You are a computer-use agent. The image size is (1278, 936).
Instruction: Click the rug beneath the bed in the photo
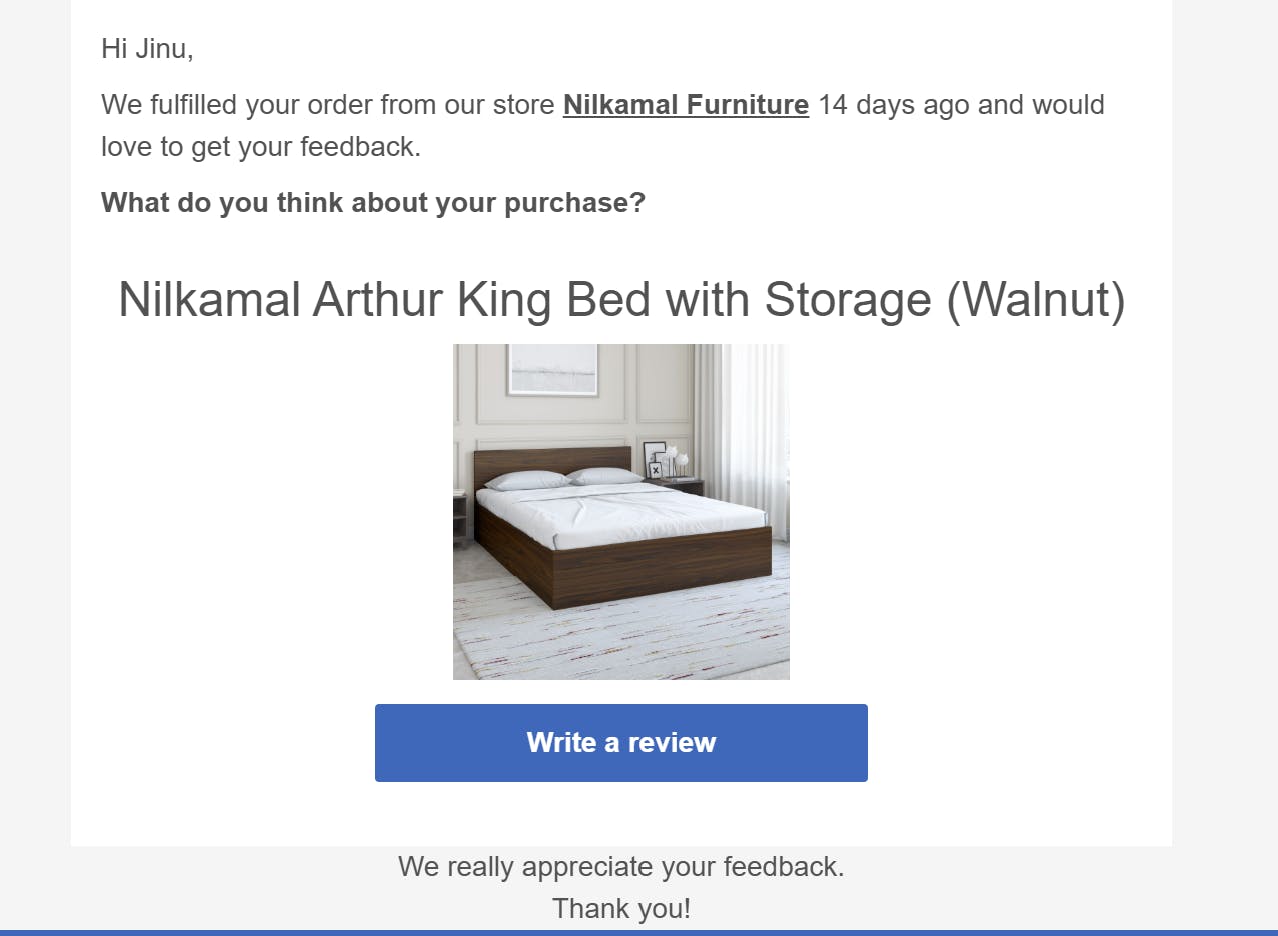[621, 630]
